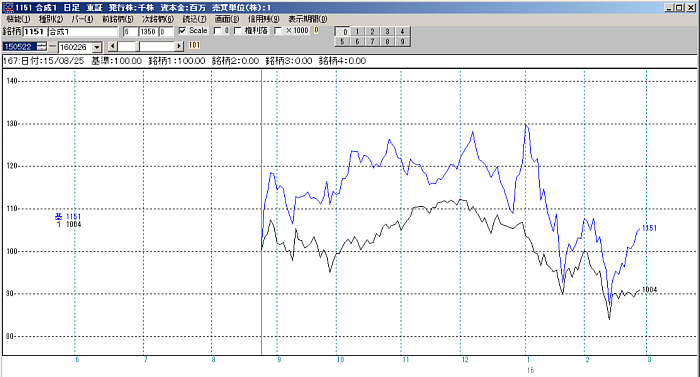The width and height of the screenshot is (700, 377).
Task: Toggle the ×1000 checkbox
Action: coord(278,31)
